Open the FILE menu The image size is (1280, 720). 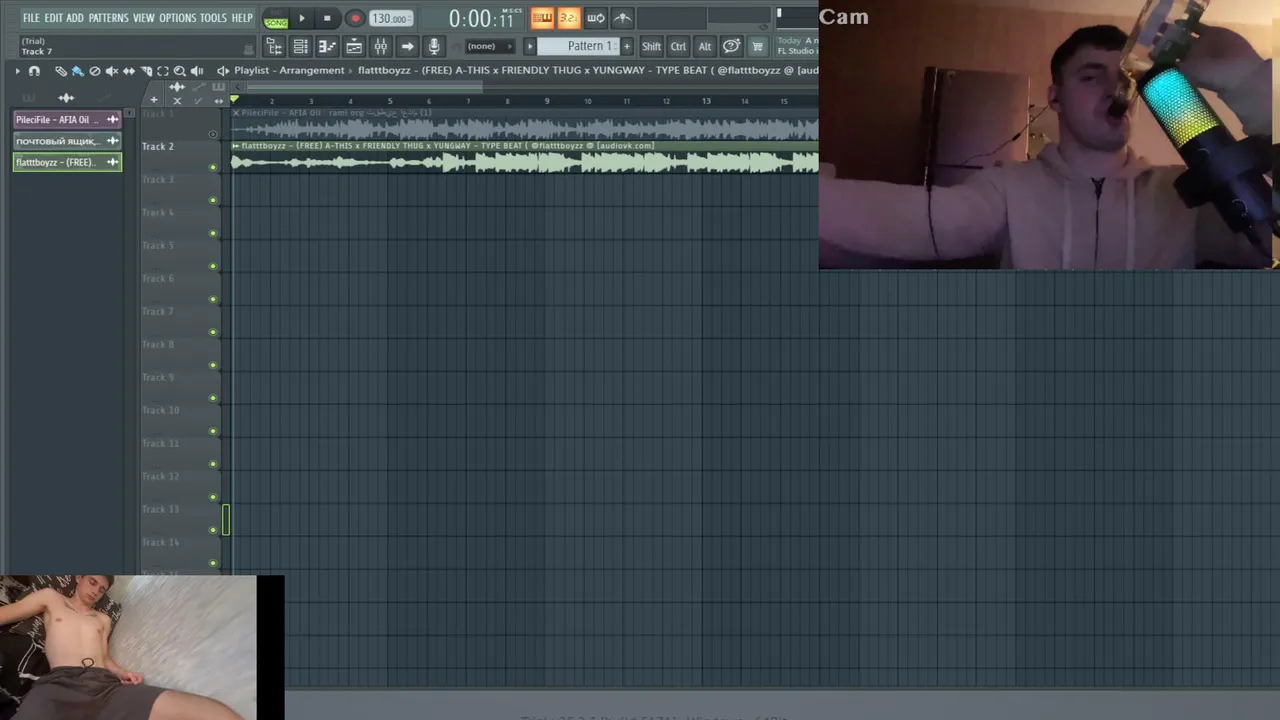tap(31, 18)
